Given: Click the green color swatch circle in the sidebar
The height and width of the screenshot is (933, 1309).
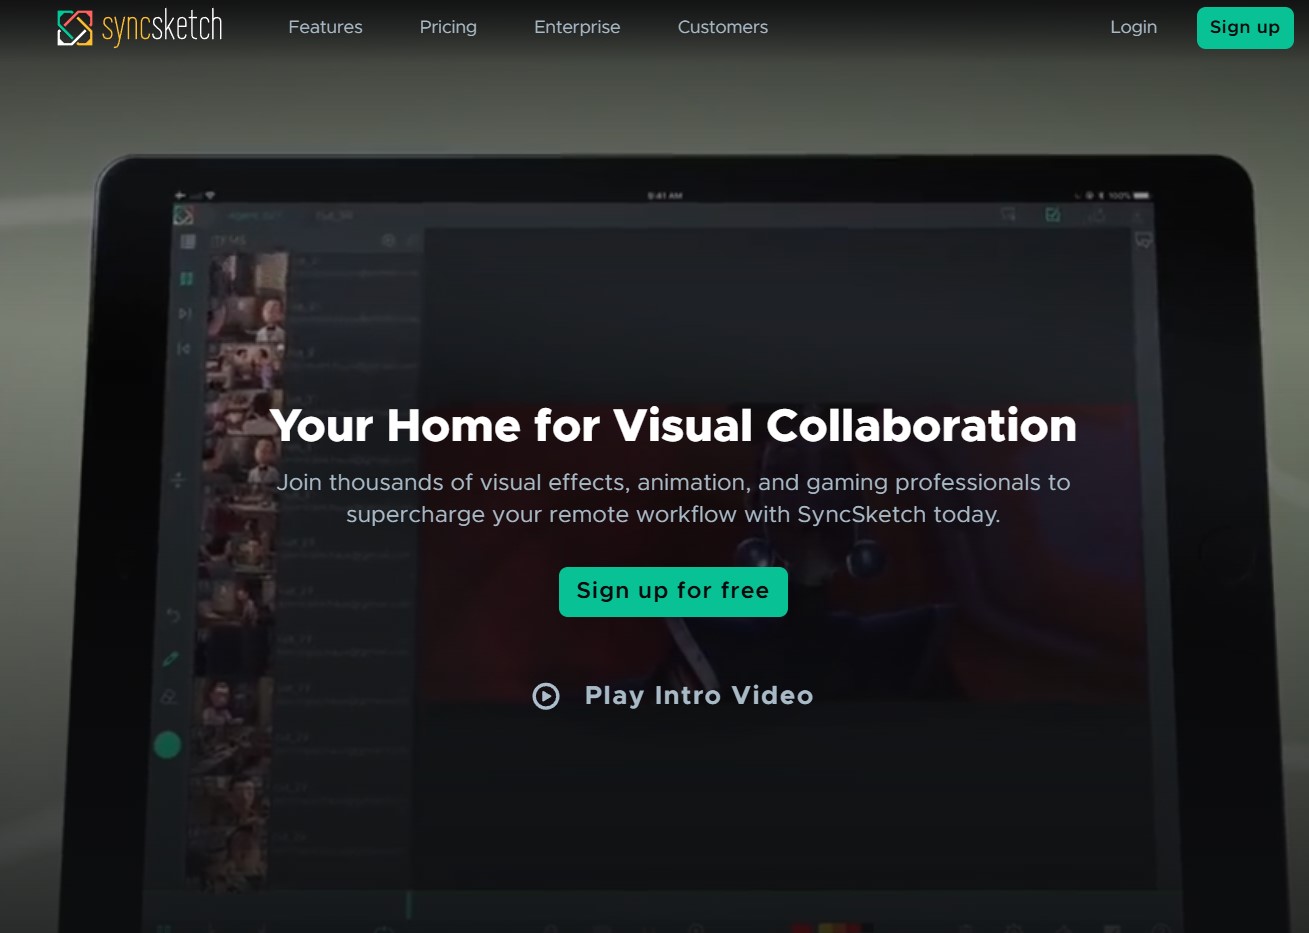Looking at the screenshot, I should point(169,745).
